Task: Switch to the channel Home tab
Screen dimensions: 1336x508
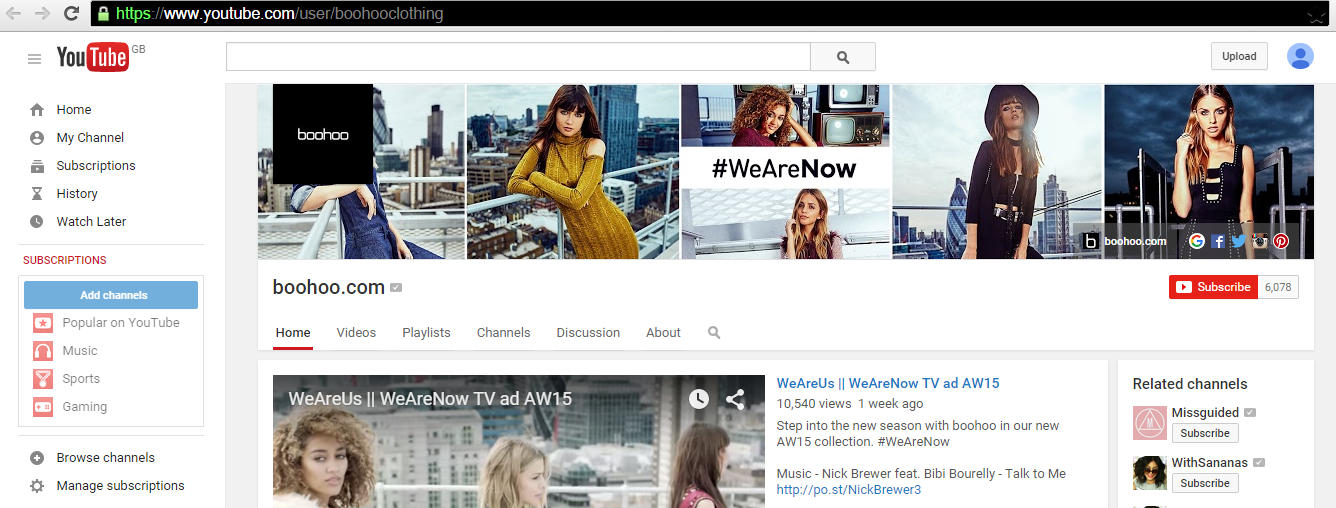Action: 293,333
